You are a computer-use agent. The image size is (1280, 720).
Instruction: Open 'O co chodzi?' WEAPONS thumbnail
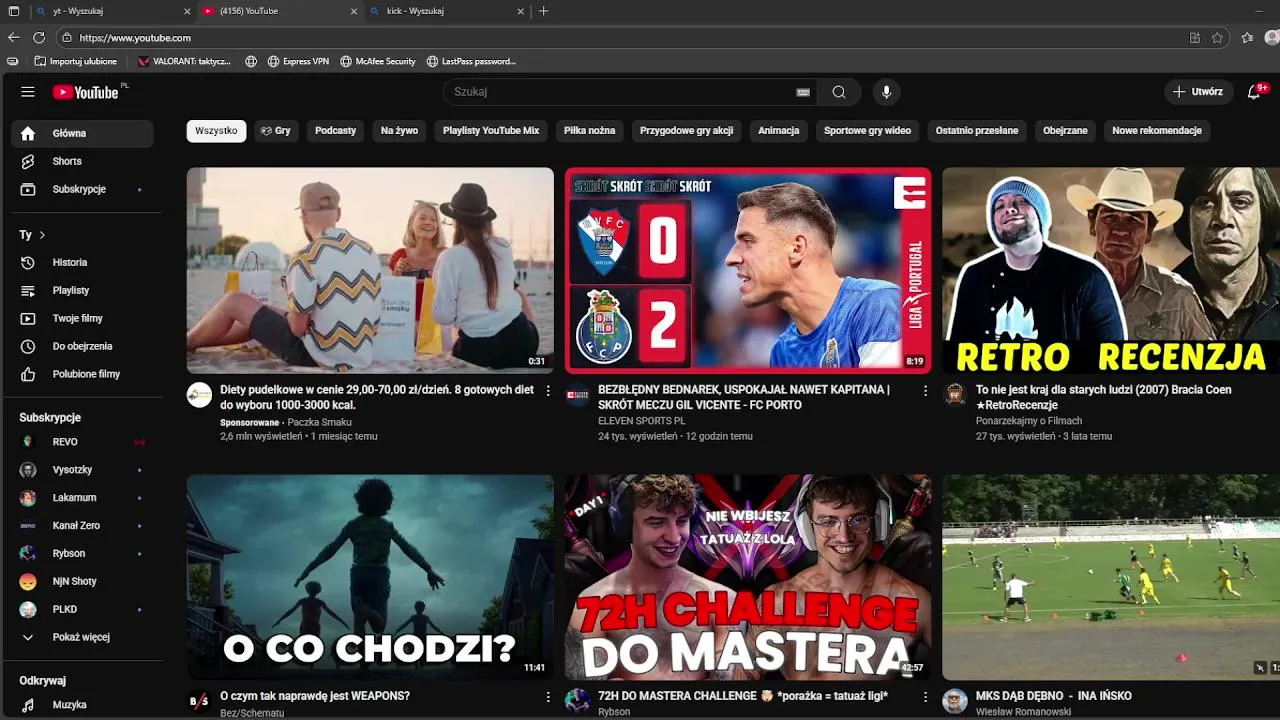click(x=370, y=577)
